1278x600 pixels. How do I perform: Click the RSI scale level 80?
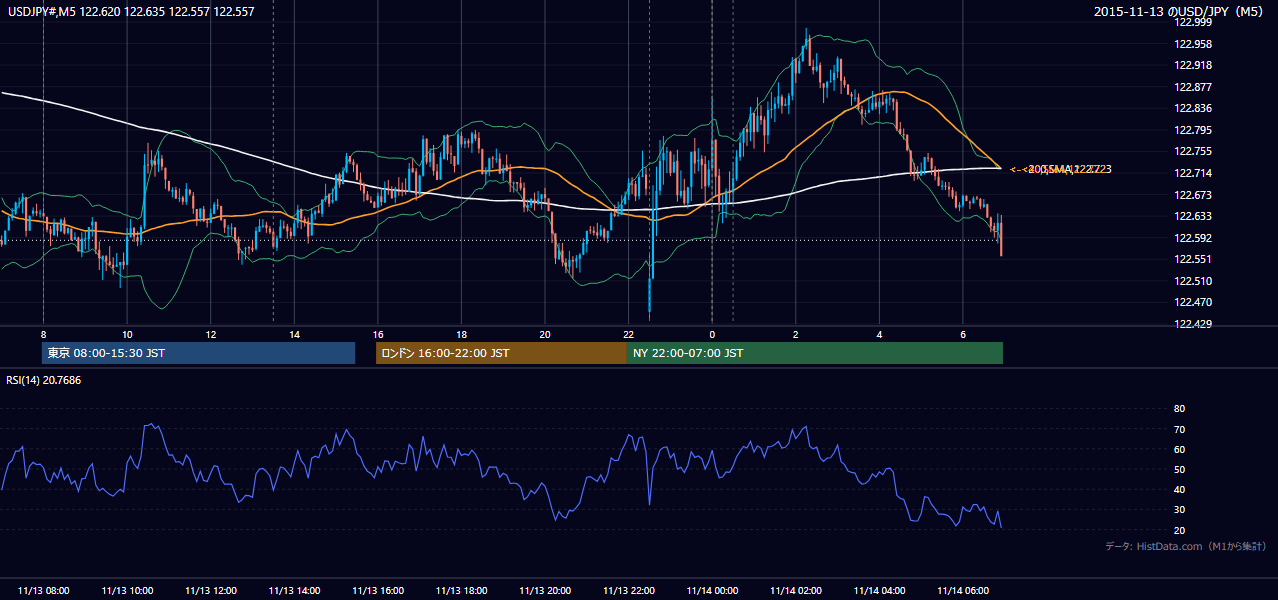coord(1179,409)
